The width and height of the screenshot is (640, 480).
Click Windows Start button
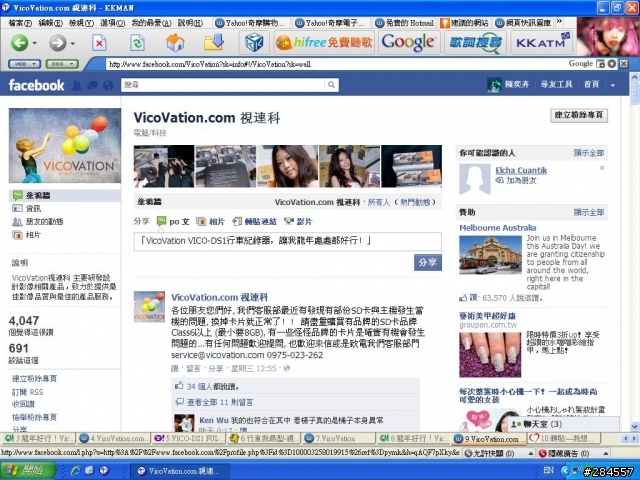pyautogui.click(x=28, y=470)
